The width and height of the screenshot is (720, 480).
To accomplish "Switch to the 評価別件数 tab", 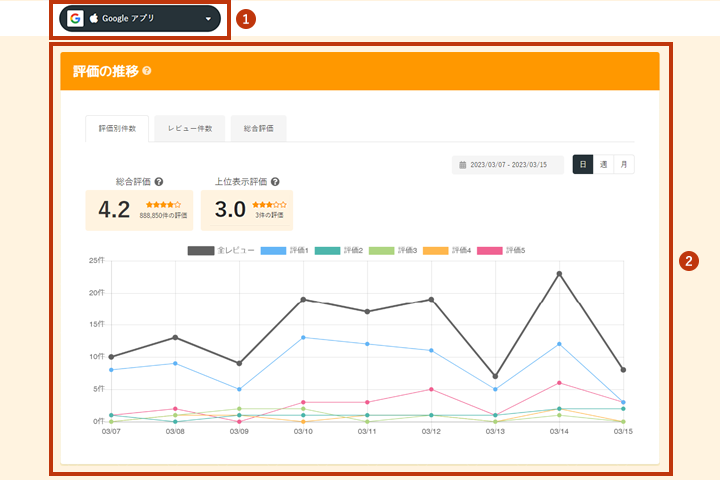I will click(x=117, y=129).
